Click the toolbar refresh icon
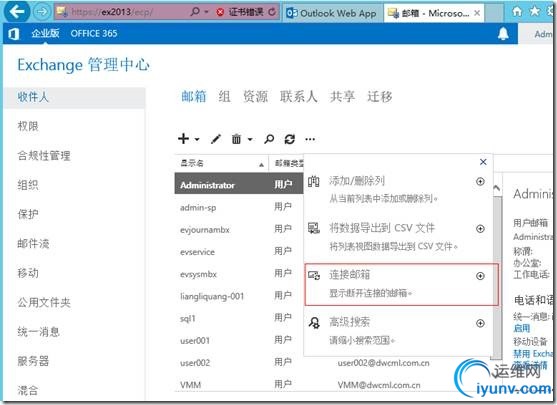The image size is (557, 405). [x=290, y=139]
